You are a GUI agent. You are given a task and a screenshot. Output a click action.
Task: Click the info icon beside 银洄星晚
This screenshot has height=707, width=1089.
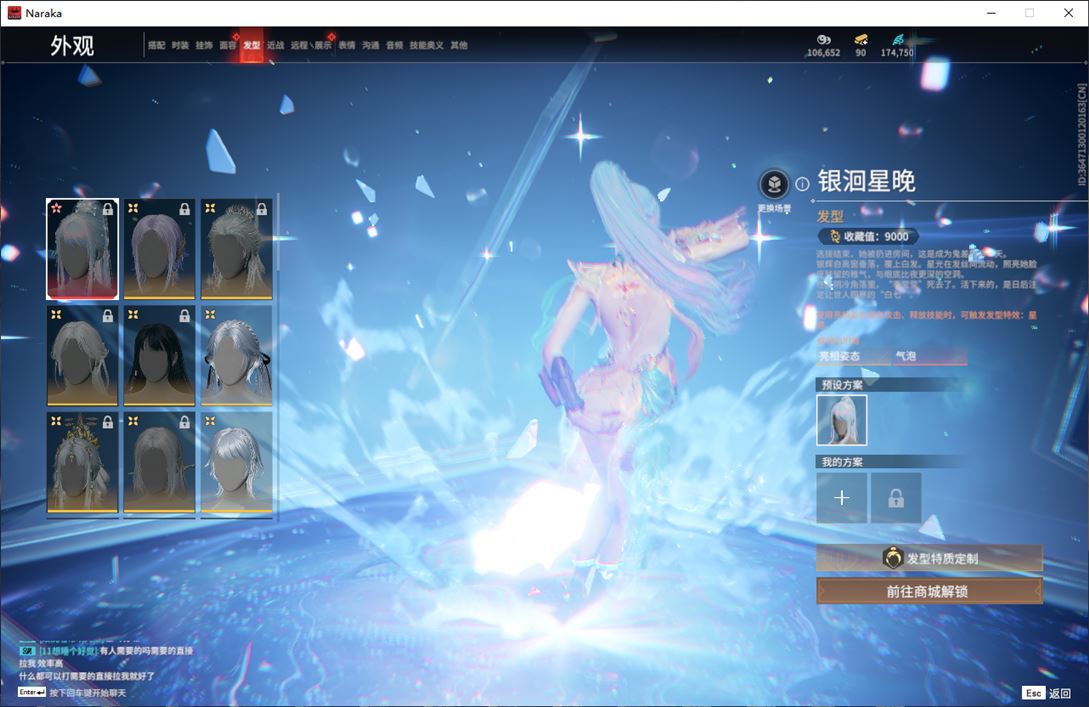click(x=802, y=184)
